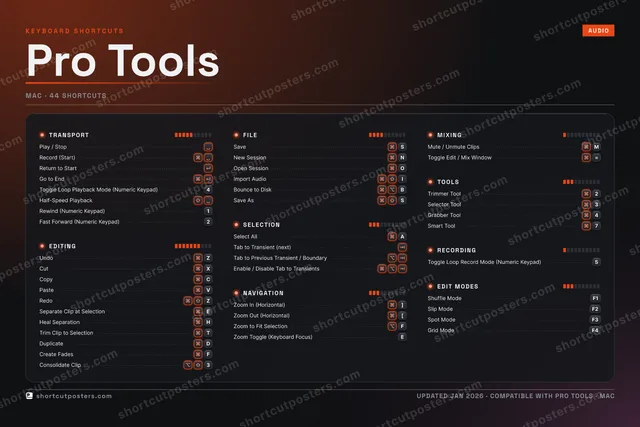Click the X key beside Cut
640x427 pixels.
click(208, 269)
